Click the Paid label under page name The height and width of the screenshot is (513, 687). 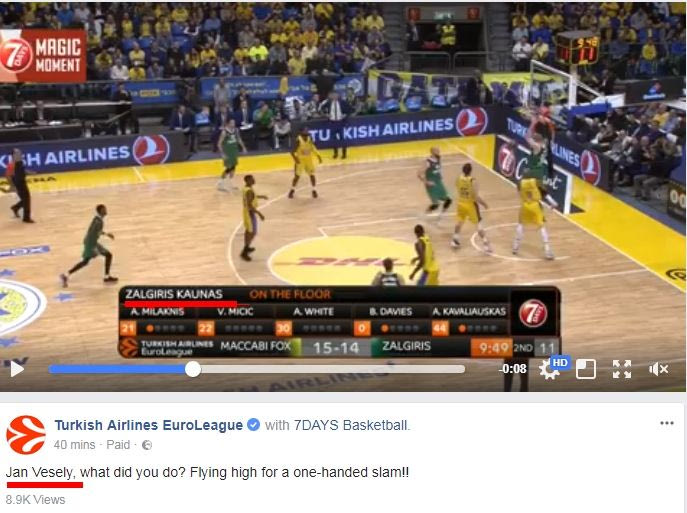[118, 445]
